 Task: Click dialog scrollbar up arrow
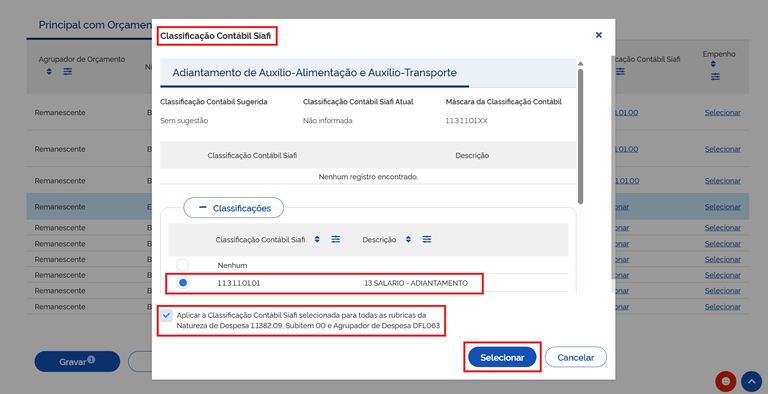click(x=580, y=64)
